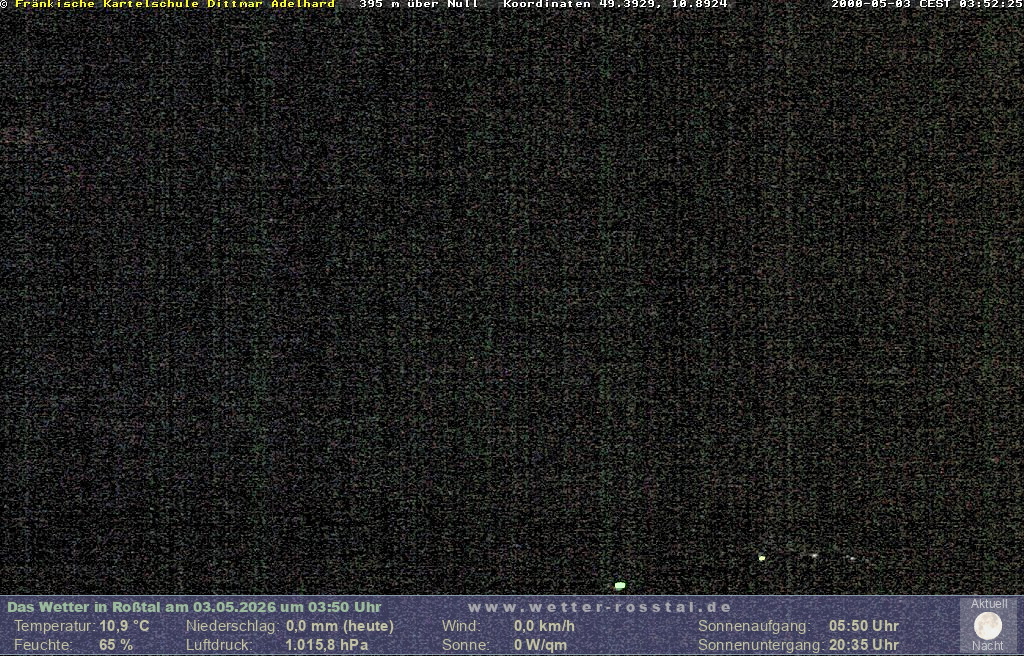The image size is (1024, 656).
Task: Click the Sonne 0 W/qm value
Action: click(x=540, y=645)
